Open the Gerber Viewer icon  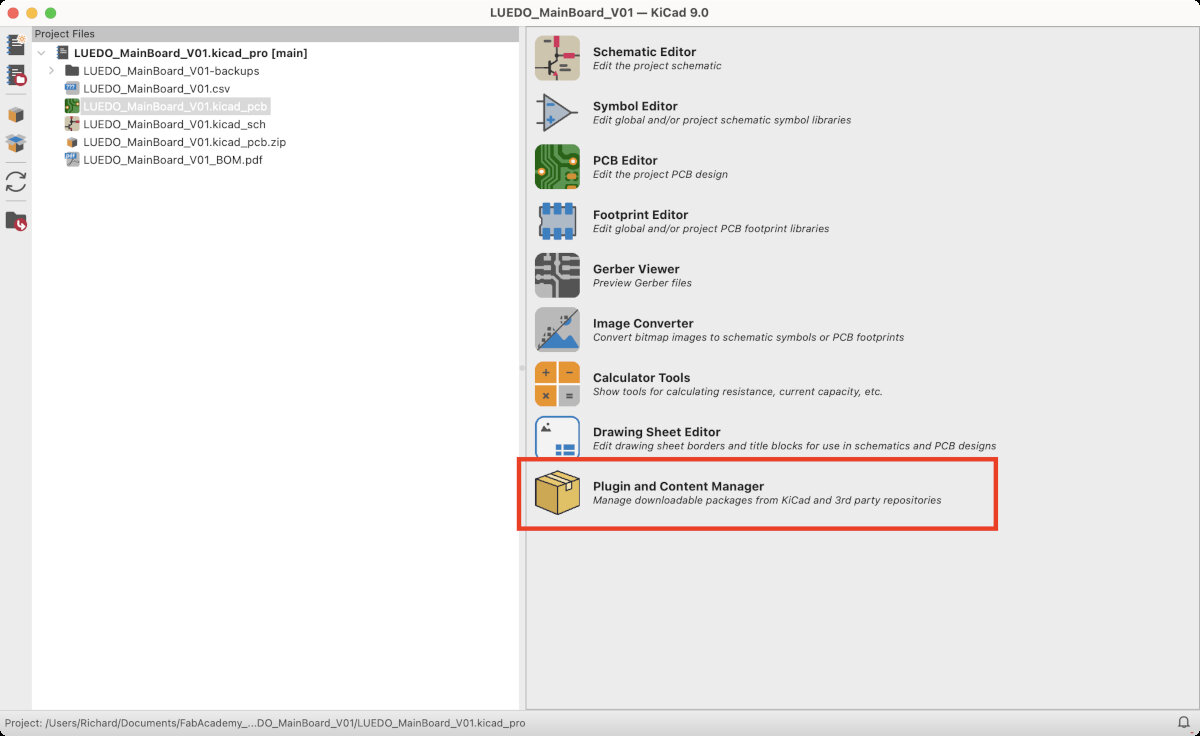(557, 275)
